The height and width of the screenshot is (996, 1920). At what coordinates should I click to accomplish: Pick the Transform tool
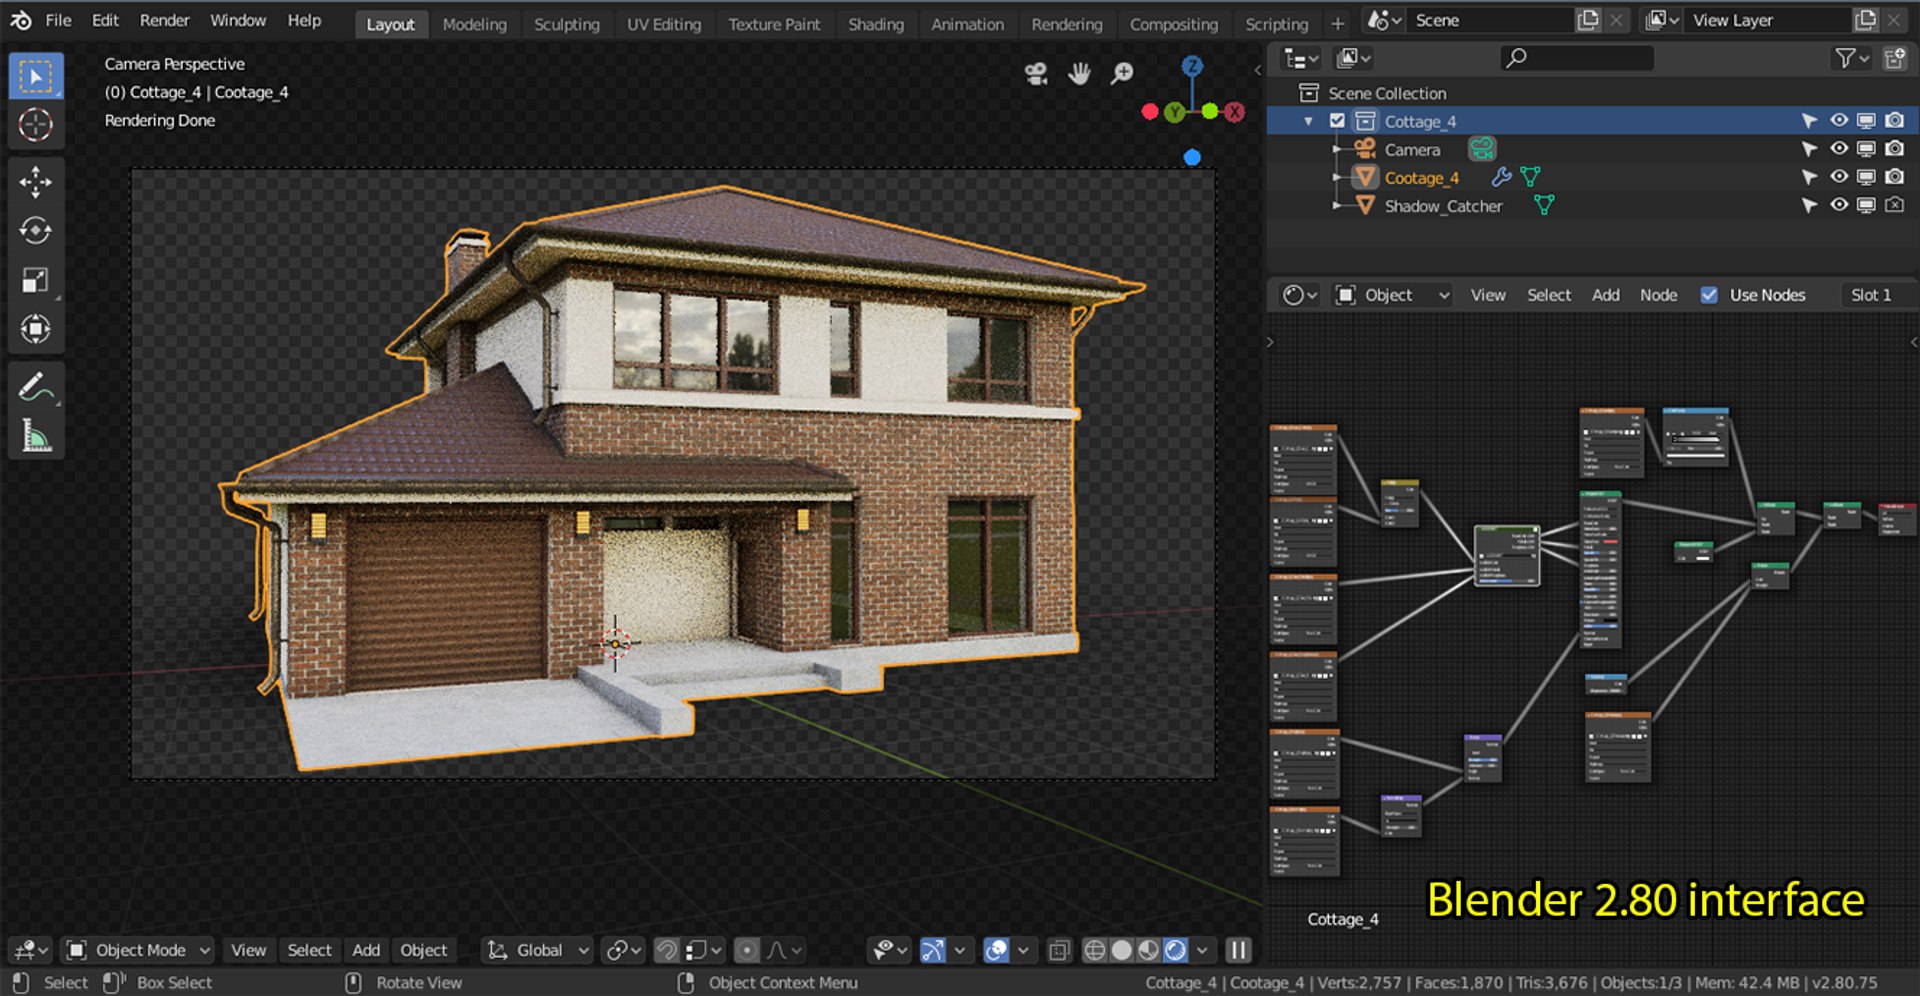tap(36, 329)
